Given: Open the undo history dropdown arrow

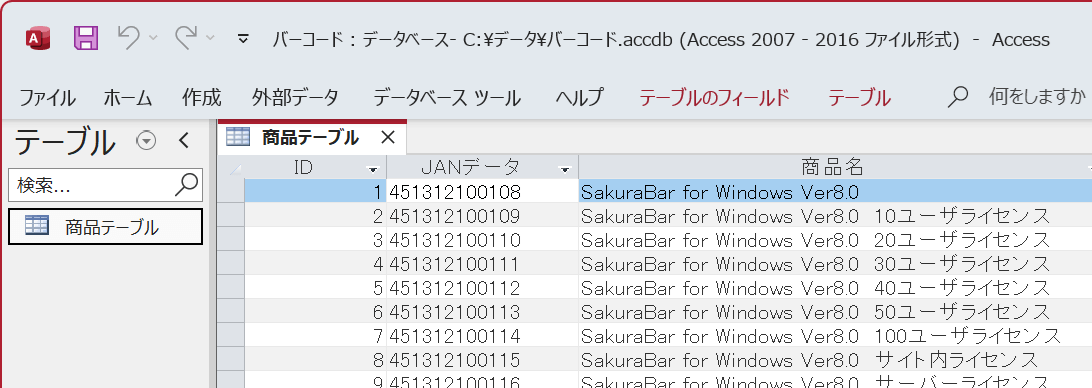Looking at the screenshot, I should pos(153,38).
